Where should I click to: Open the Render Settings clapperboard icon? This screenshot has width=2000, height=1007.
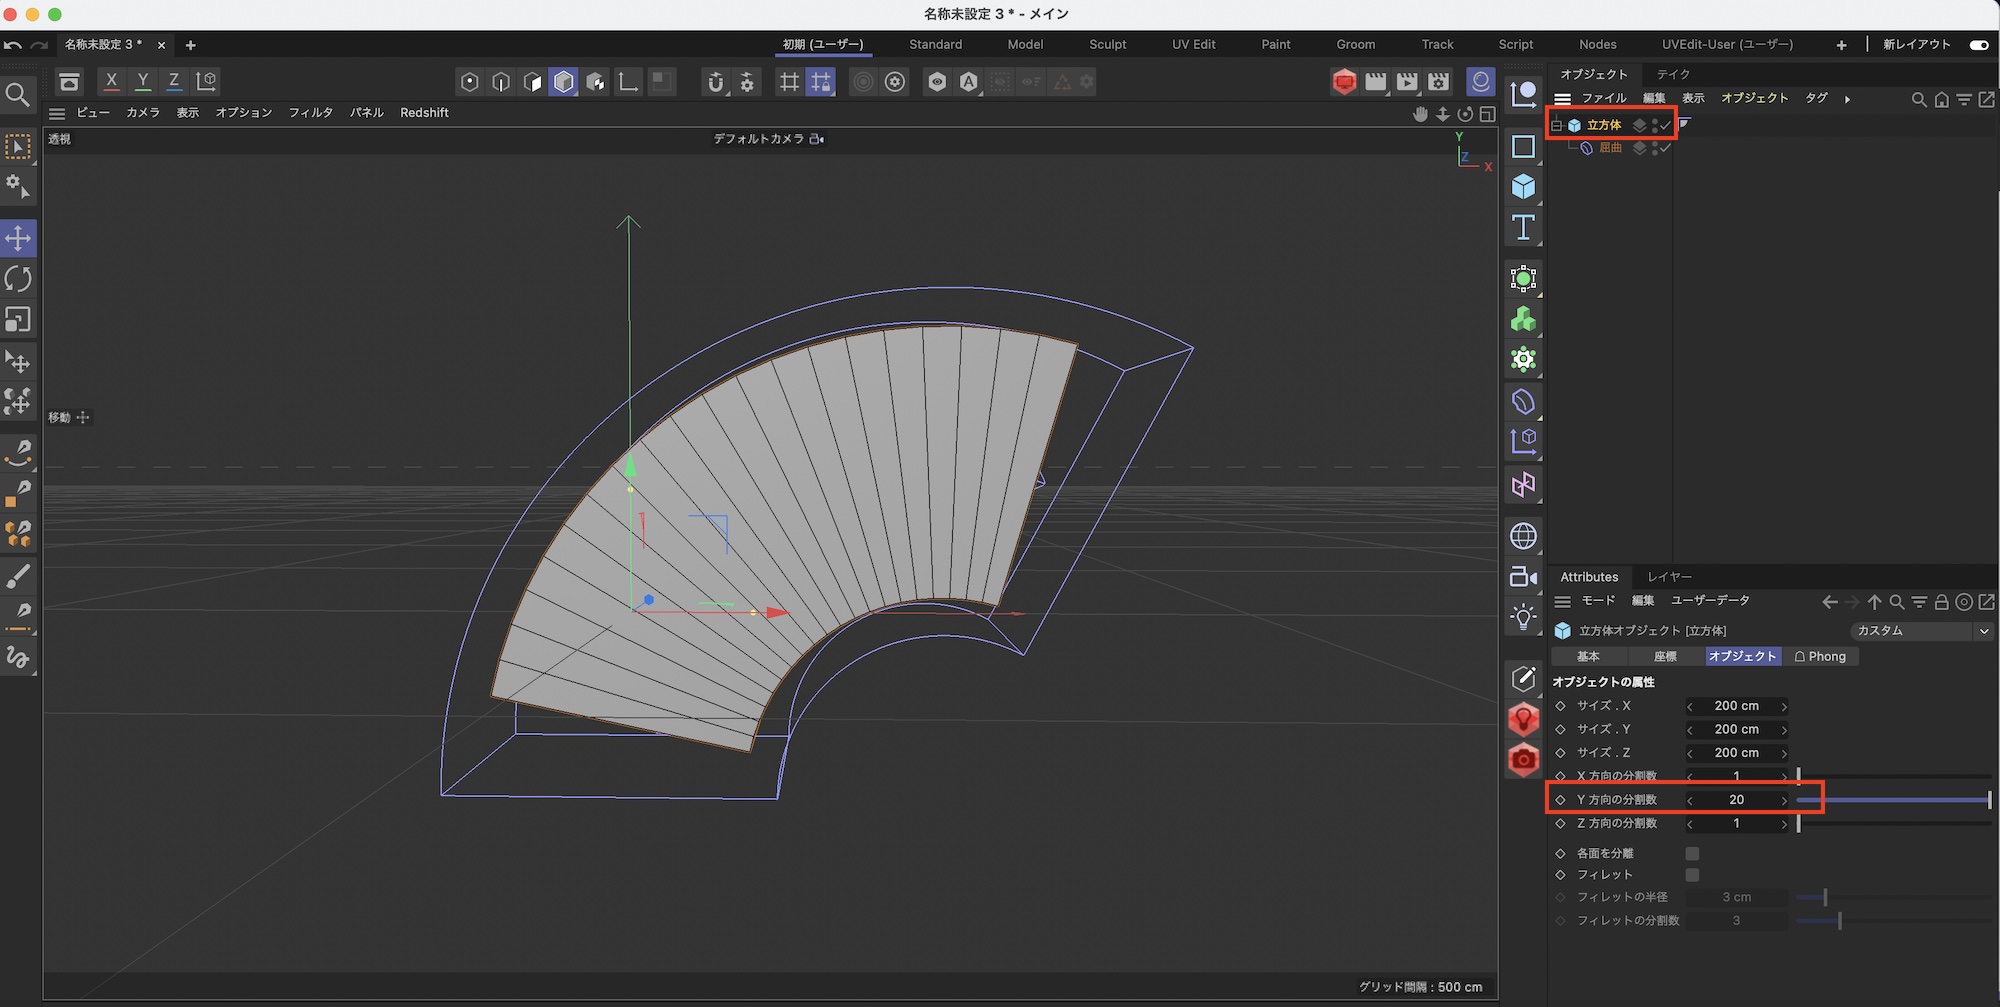(1439, 82)
